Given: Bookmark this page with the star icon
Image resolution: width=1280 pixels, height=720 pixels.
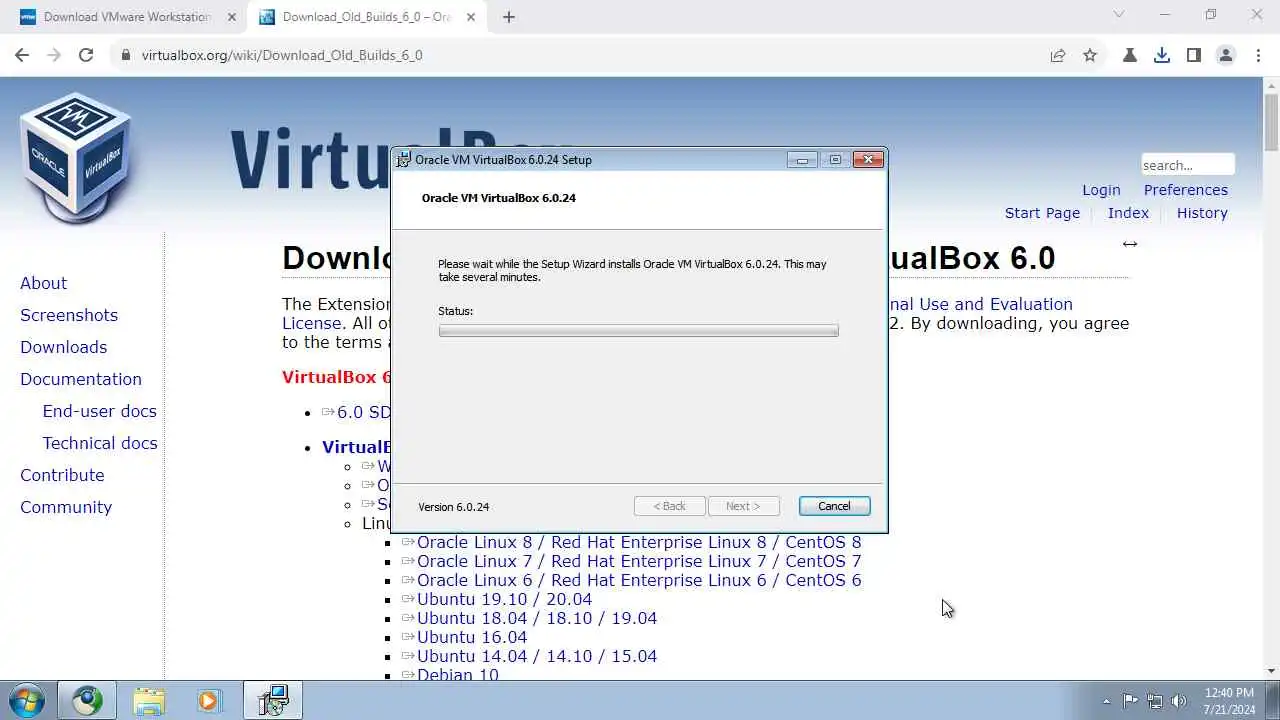Looking at the screenshot, I should [x=1090, y=55].
